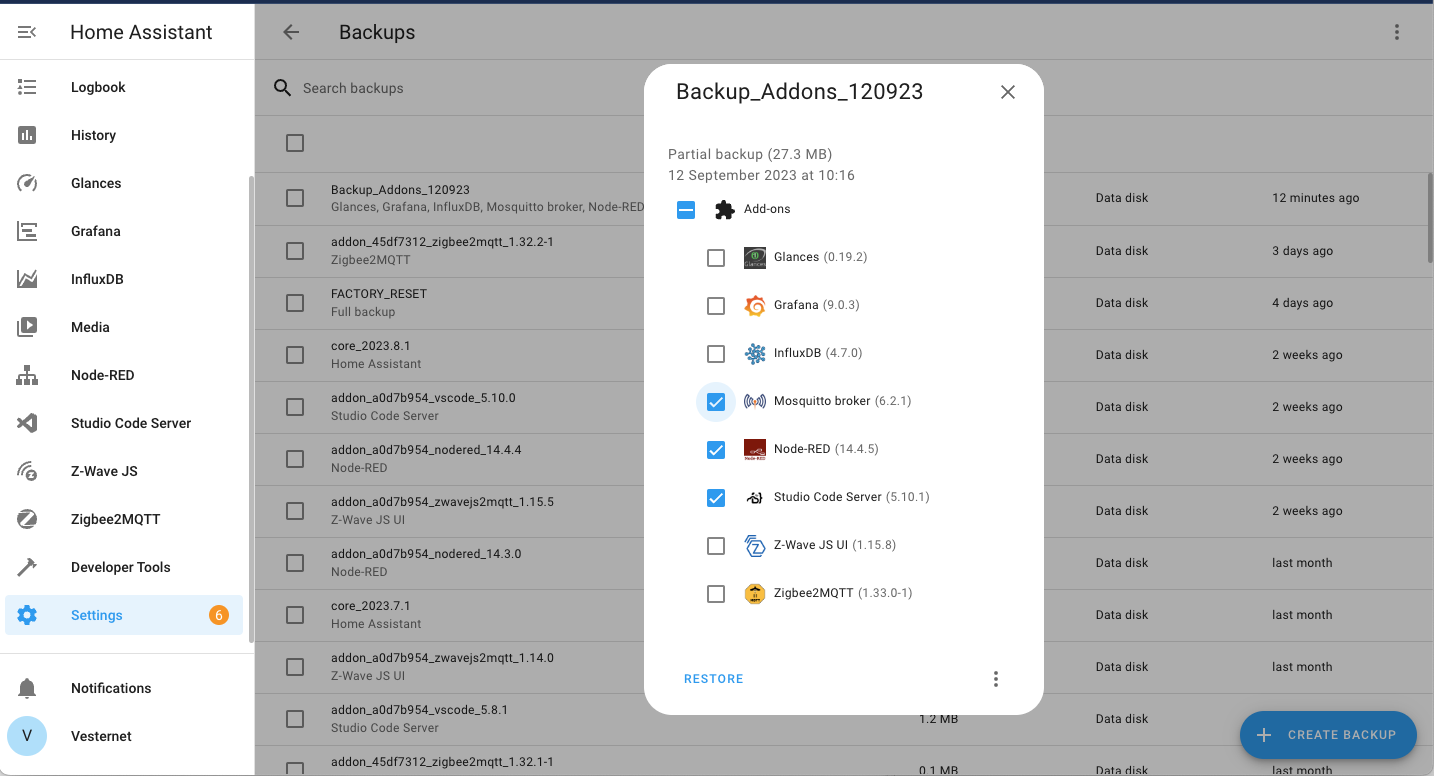1434x776 pixels.
Task: Check the Zigbee2MQTT (1.33.0-1) checkbox
Action: 716,594
